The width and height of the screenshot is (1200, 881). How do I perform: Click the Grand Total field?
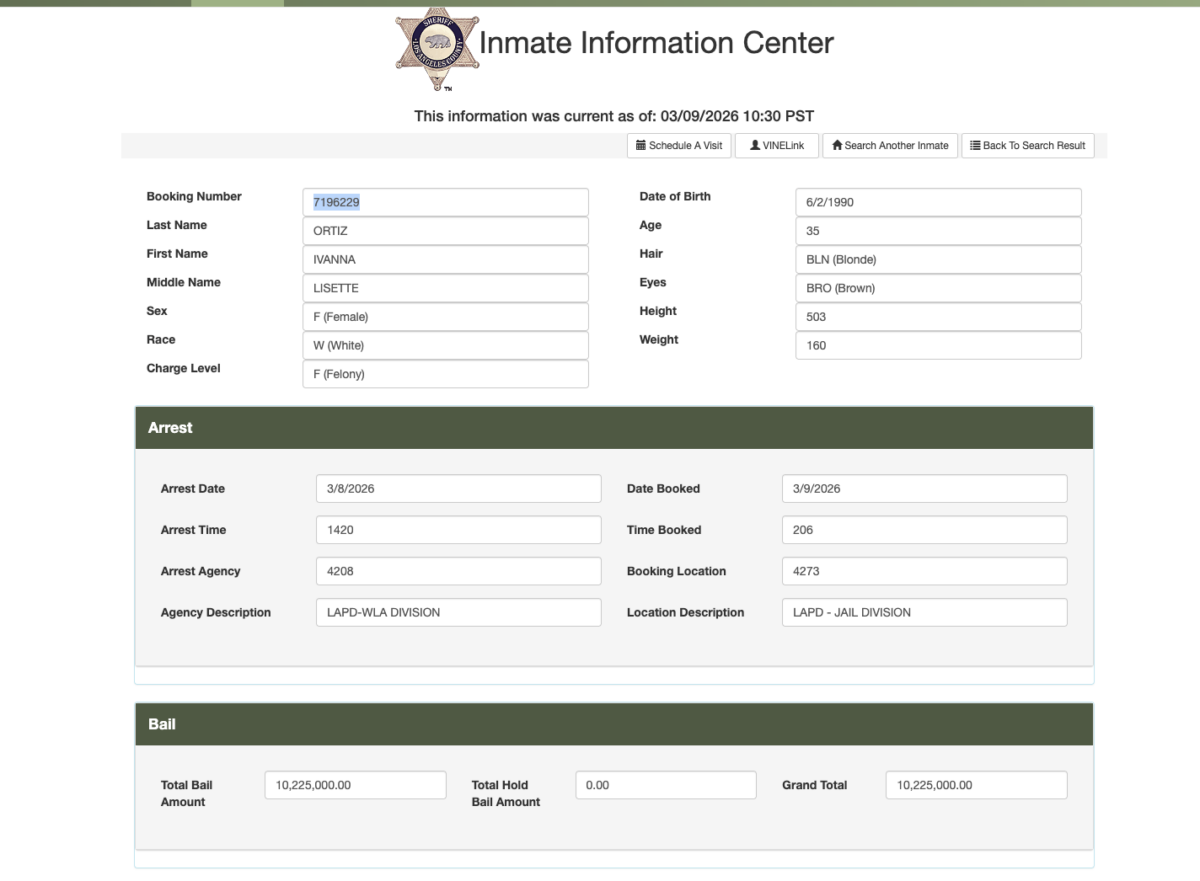pyautogui.click(x=976, y=785)
